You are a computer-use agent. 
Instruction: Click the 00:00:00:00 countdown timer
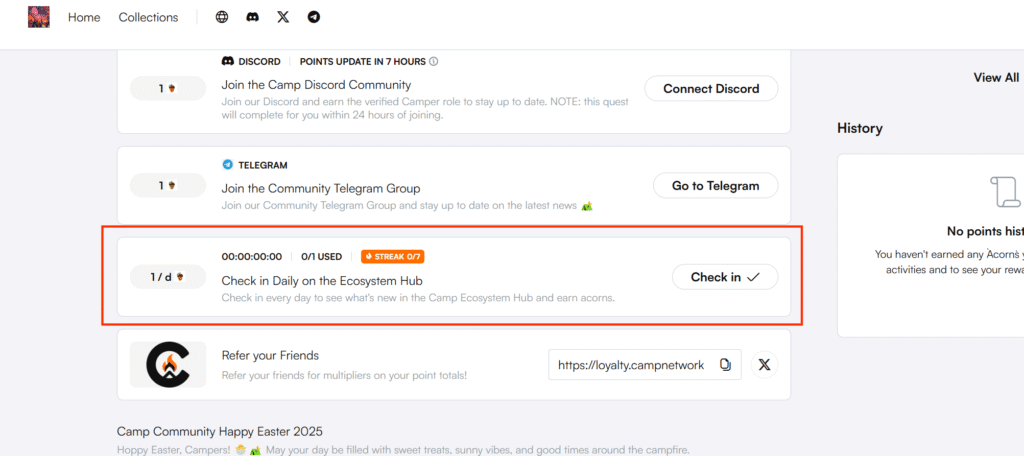click(x=252, y=257)
